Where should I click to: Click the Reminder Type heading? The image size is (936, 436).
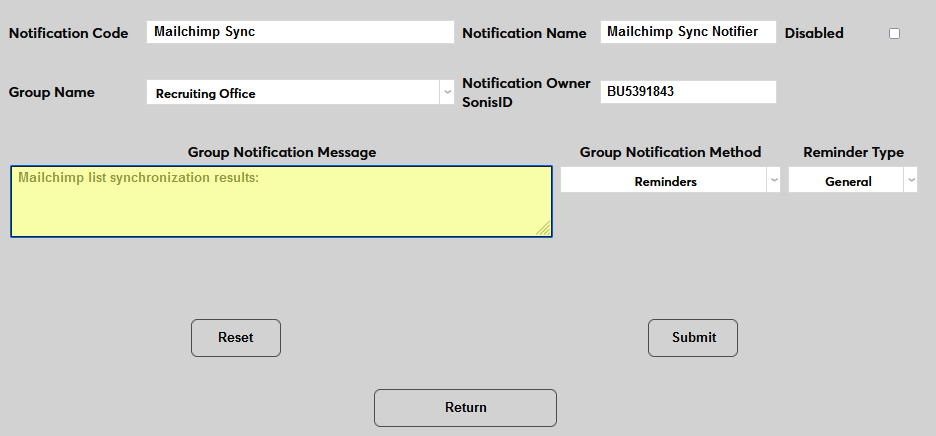pyautogui.click(x=853, y=152)
